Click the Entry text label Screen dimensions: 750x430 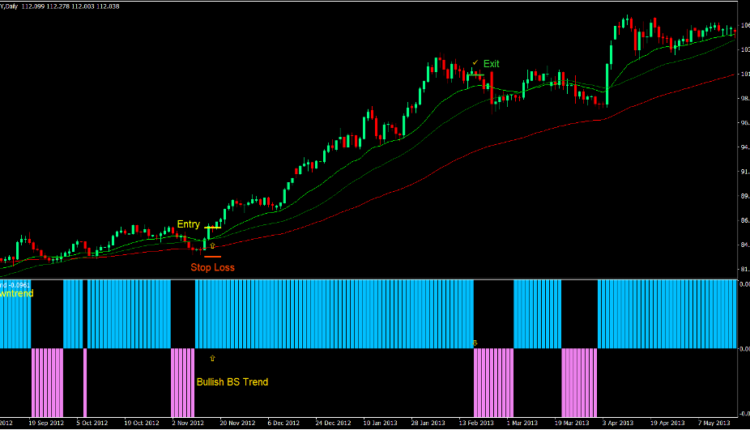click(x=188, y=224)
